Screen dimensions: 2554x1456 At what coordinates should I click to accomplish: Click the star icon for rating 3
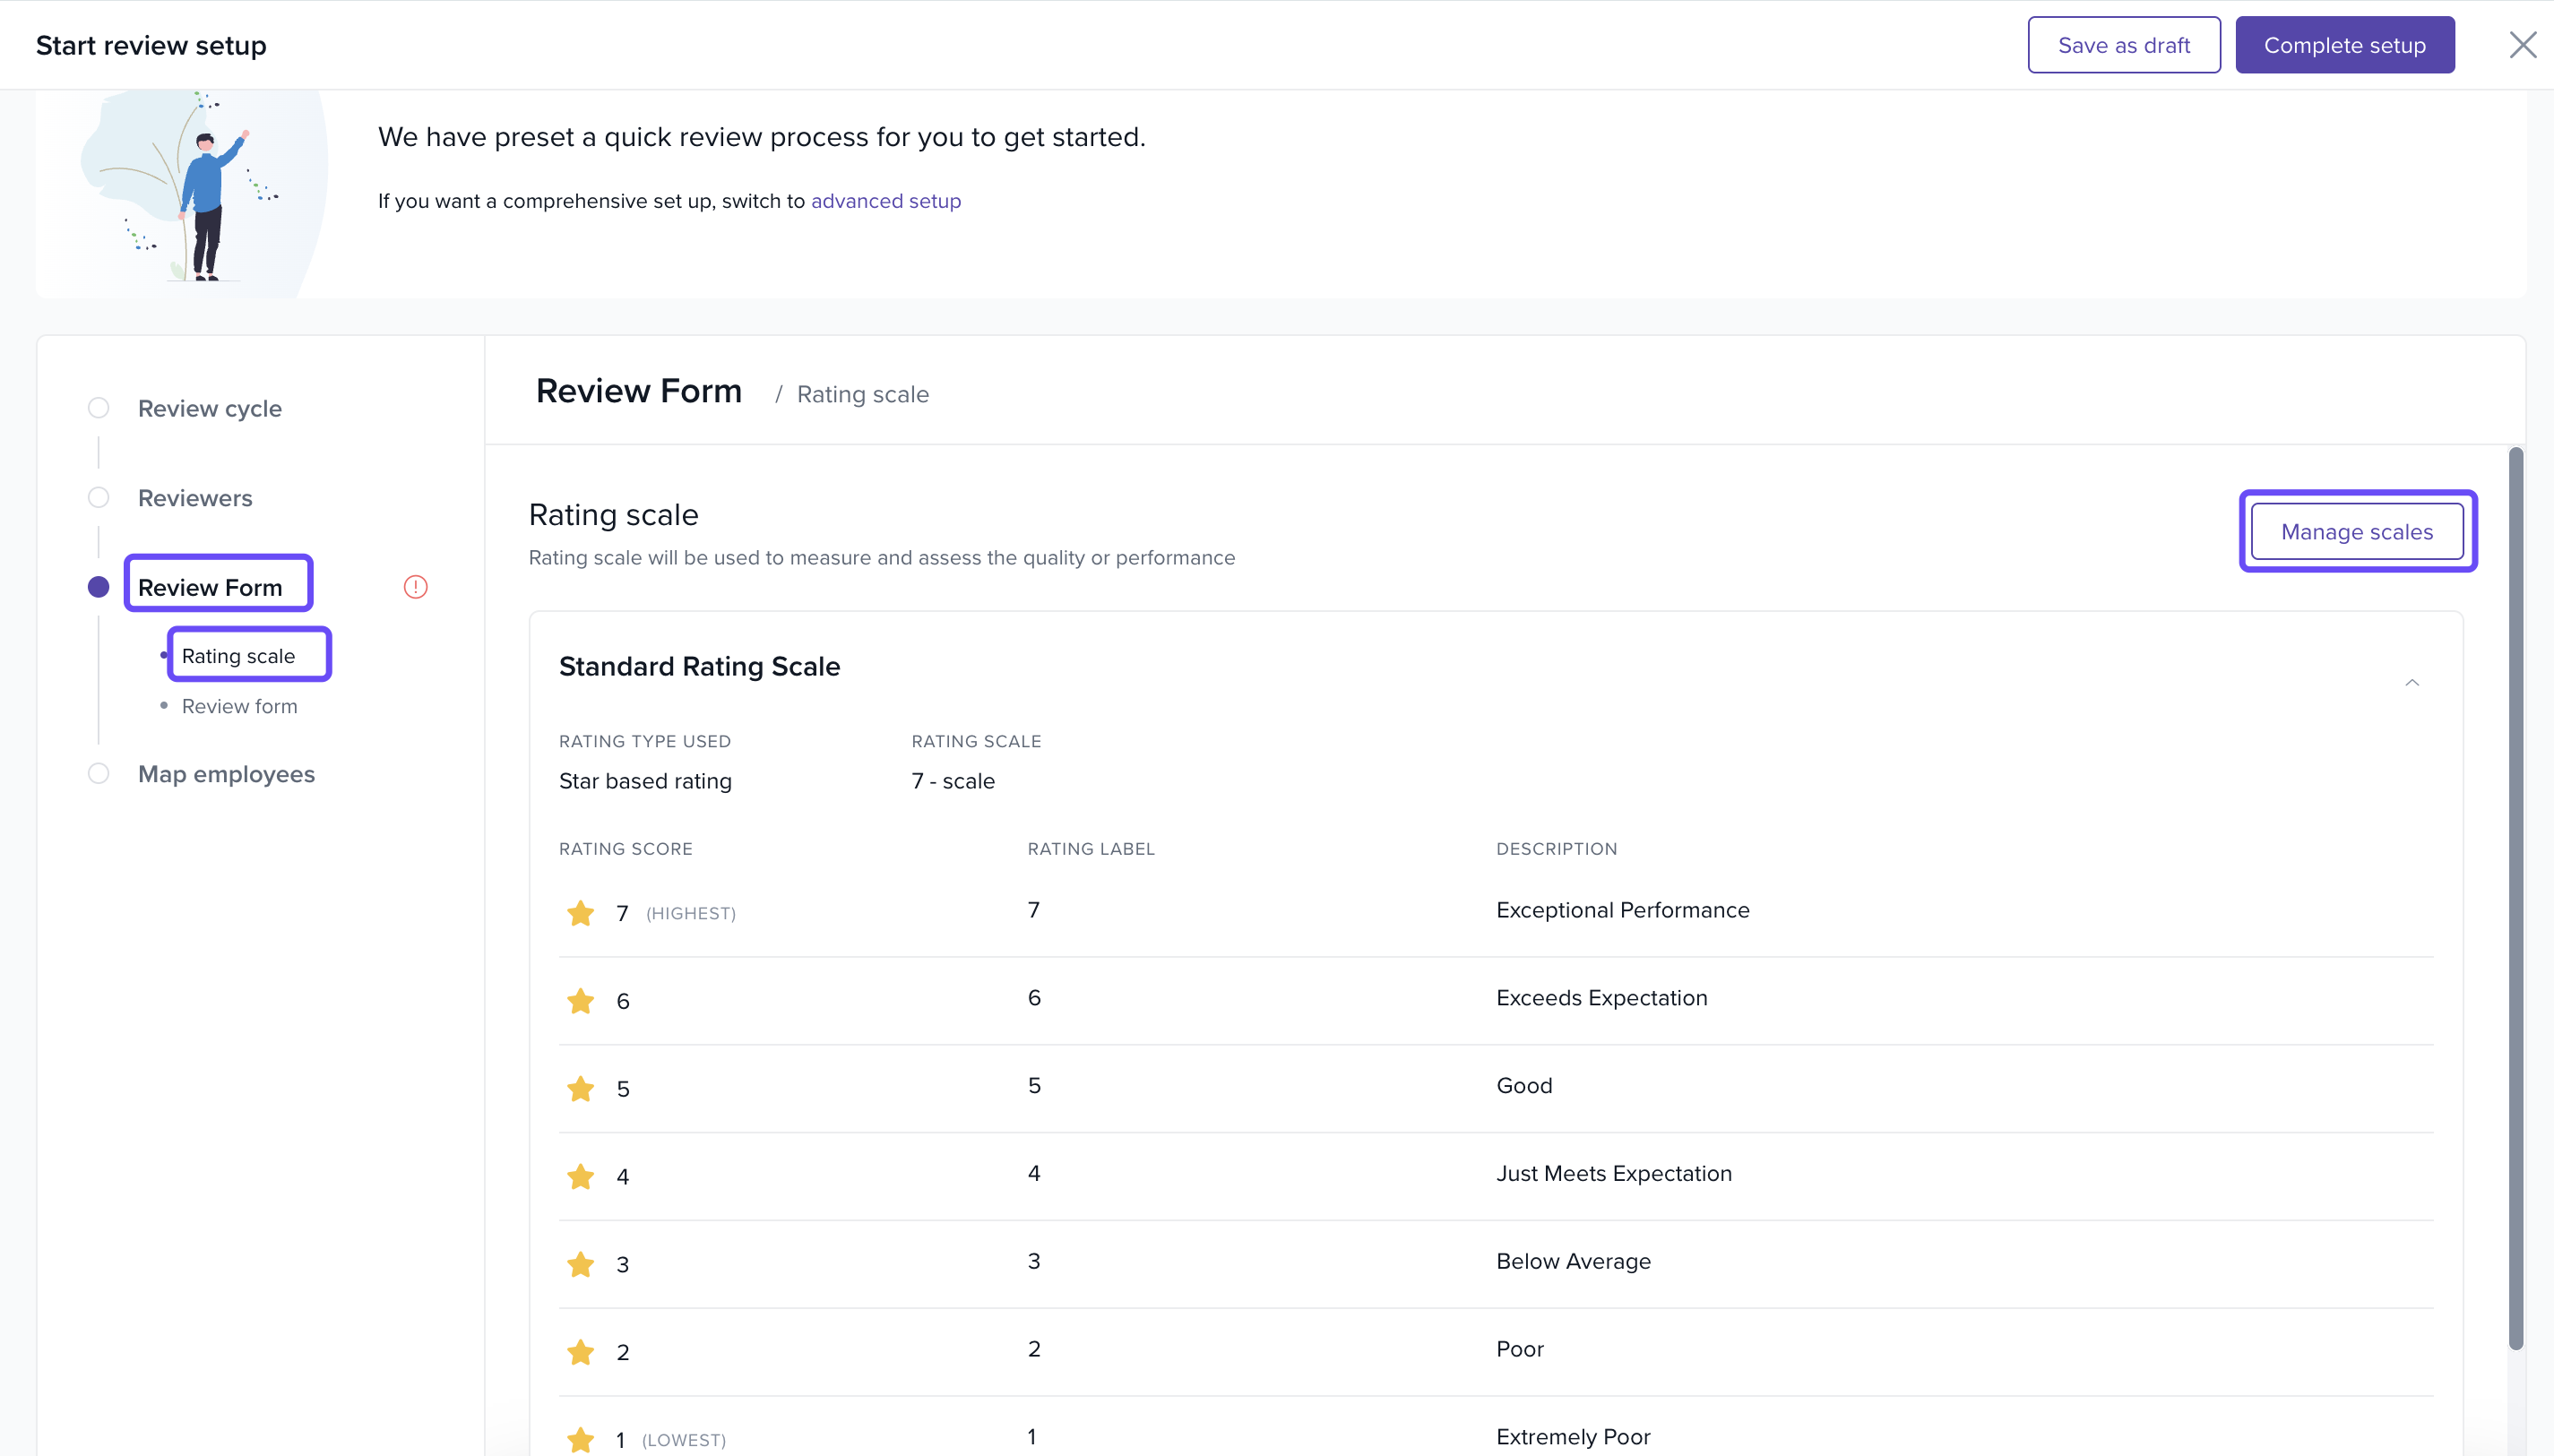pyautogui.click(x=580, y=1265)
